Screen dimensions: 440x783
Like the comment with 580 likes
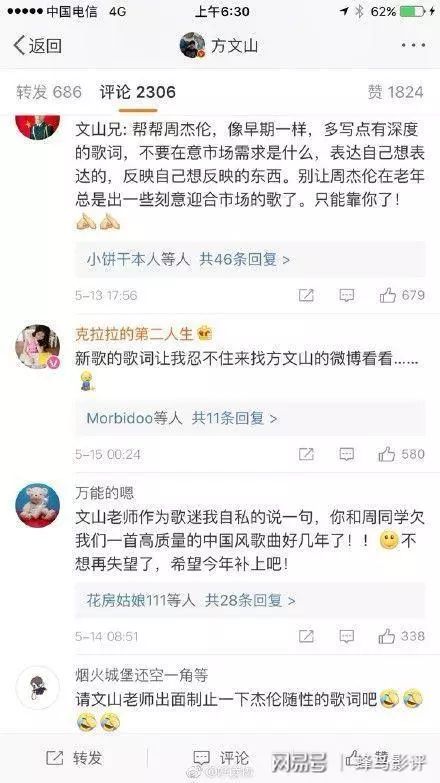(402, 454)
